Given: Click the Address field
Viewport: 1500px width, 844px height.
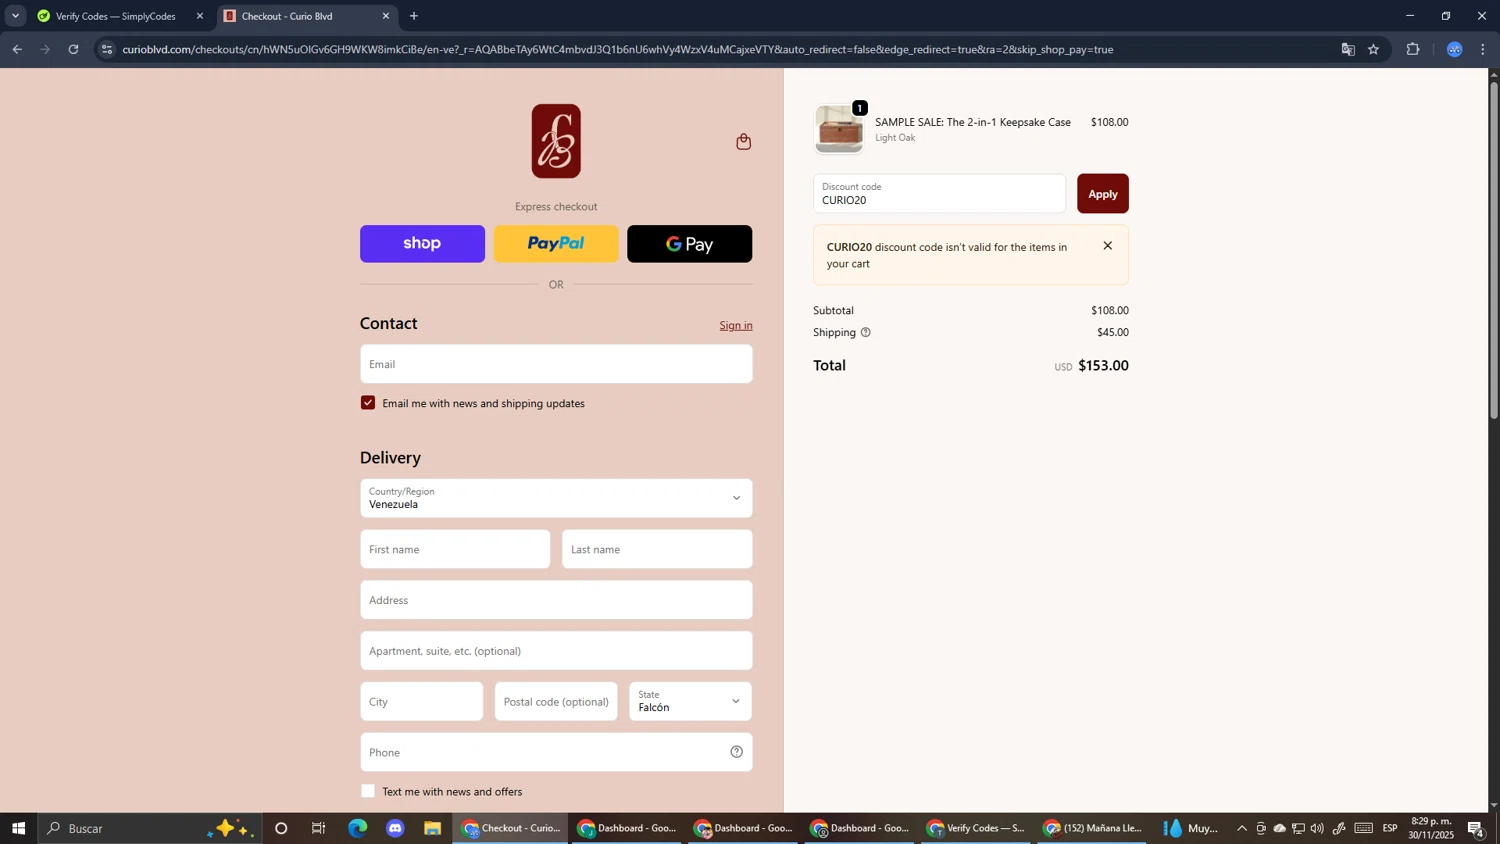Looking at the screenshot, I should [x=556, y=600].
